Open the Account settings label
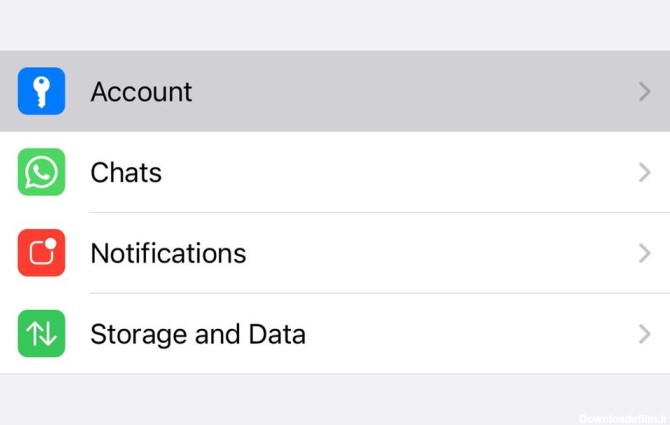The width and height of the screenshot is (670, 425). click(x=141, y=92)
